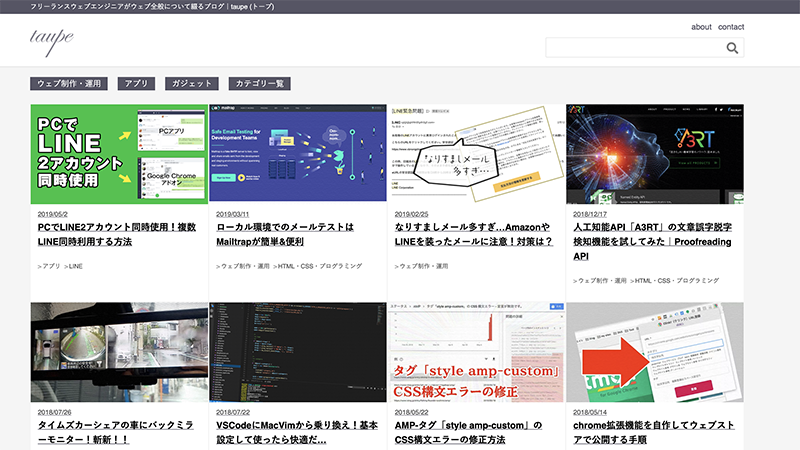The width and height of the screenshot is (800, 450).
Task: Open the カテゴリ一覧 category list
Action: [260, 84]
